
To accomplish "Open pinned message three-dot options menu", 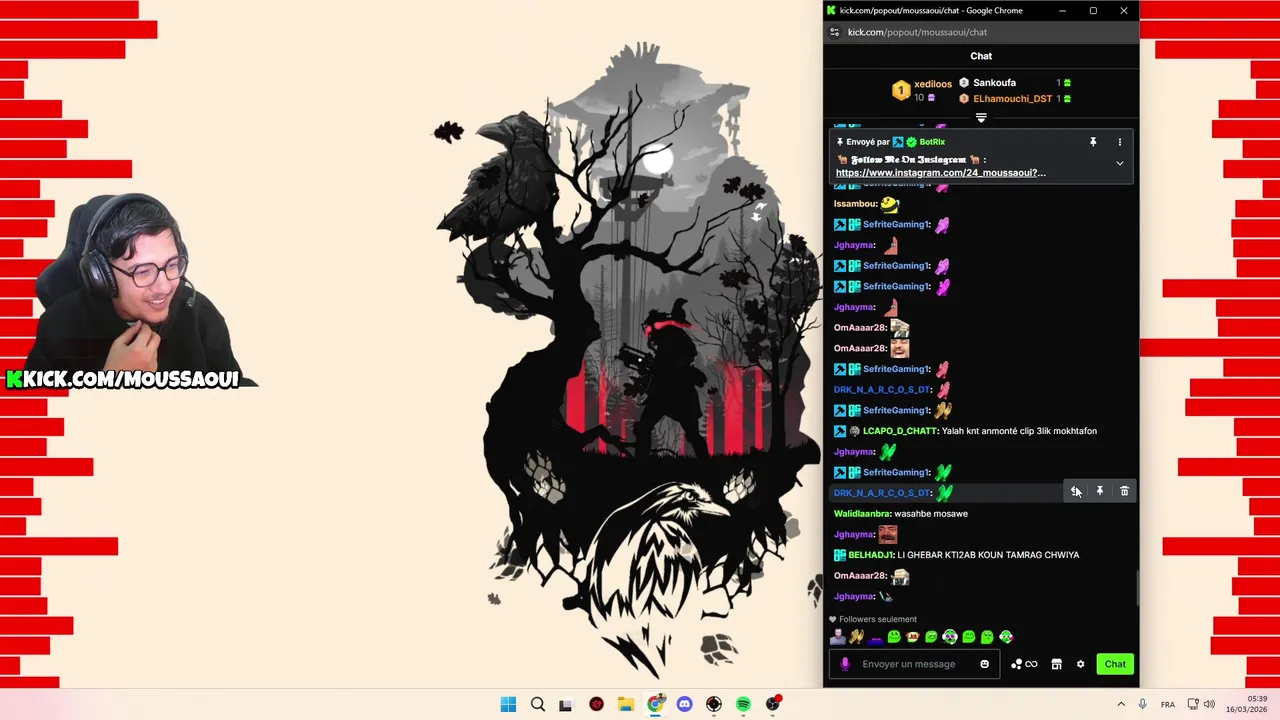I will [1119, 142].
